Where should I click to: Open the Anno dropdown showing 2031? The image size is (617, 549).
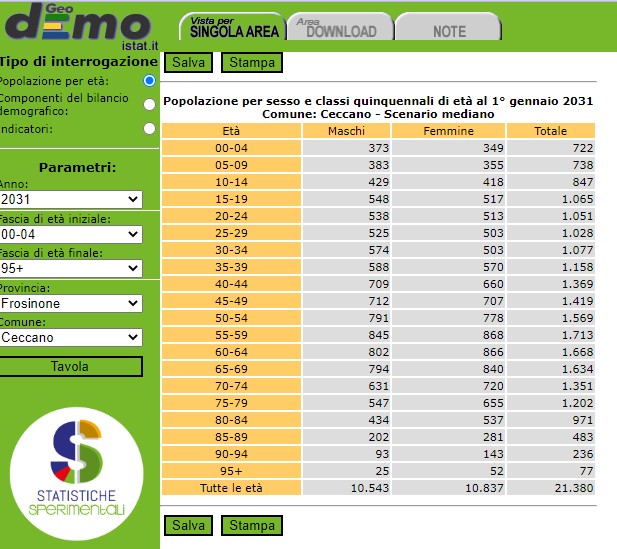point(71,200)
